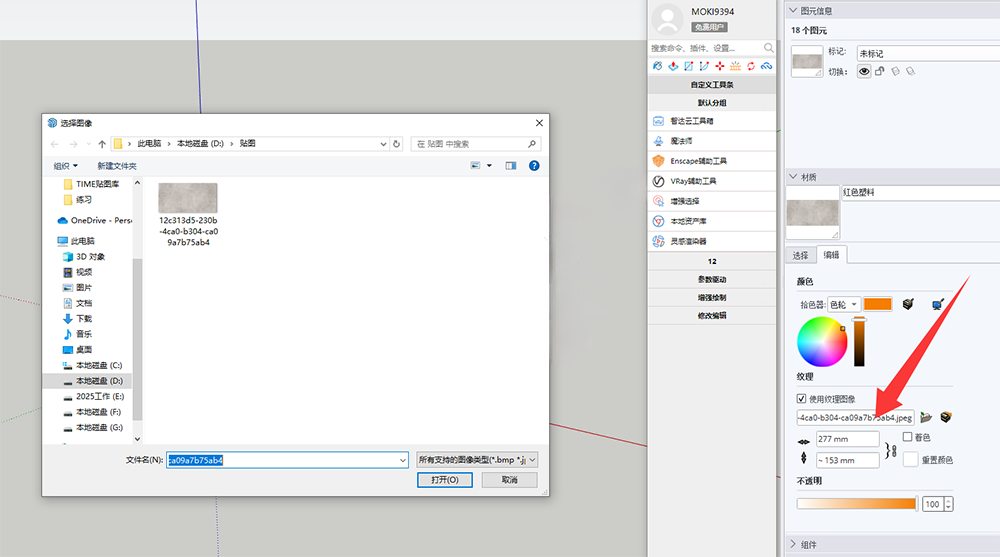Switch to the 选择 materials tab
The image size is (1000, 557).
pyautogui.click(x=800, y=255)
